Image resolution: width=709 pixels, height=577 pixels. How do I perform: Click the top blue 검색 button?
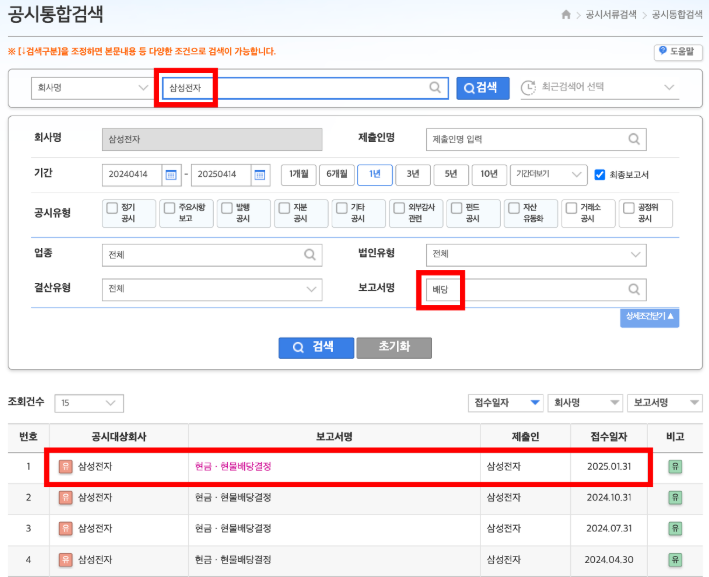click(x=483, y=88)
